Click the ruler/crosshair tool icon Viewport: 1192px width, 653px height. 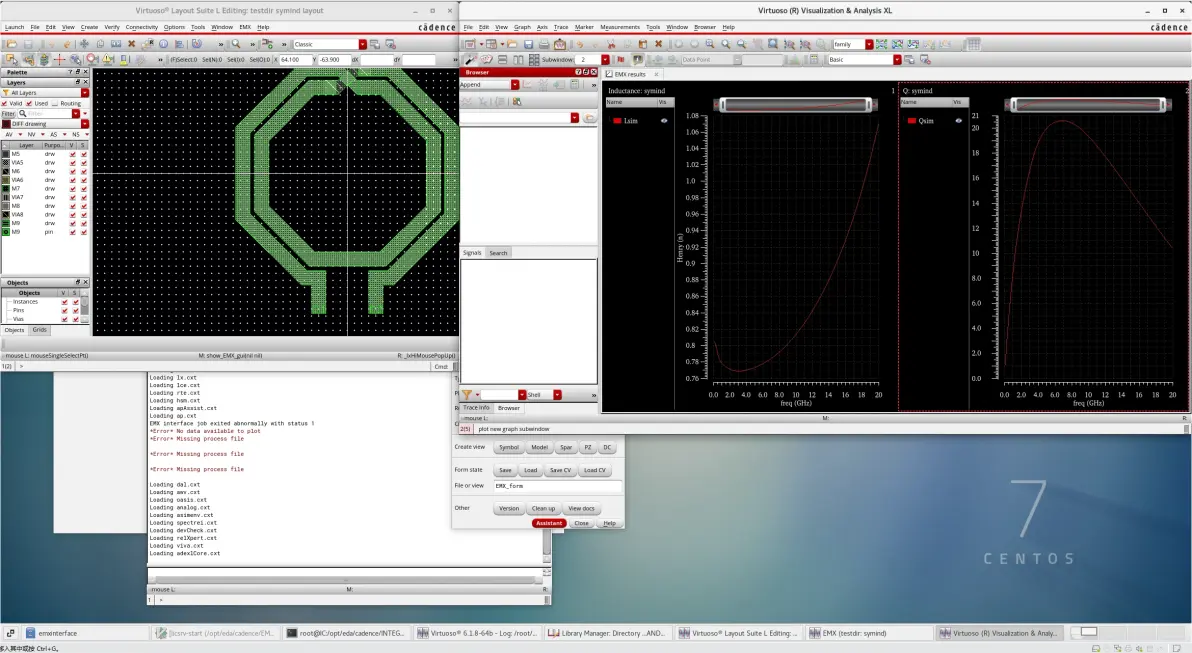[59, 59]
